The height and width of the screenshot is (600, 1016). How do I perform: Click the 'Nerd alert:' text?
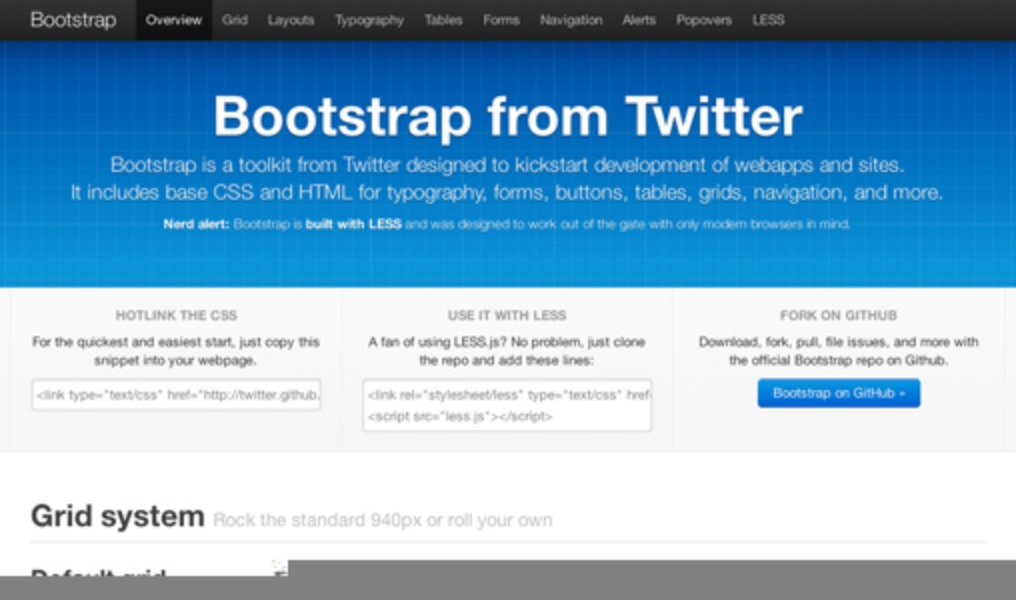coord(196,224)
